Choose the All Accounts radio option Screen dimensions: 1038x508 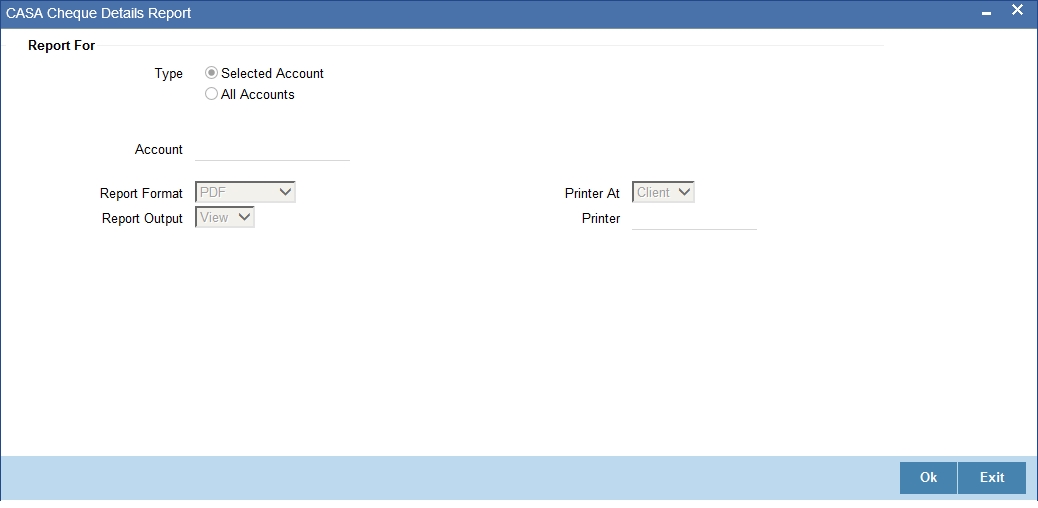(212, 94)
